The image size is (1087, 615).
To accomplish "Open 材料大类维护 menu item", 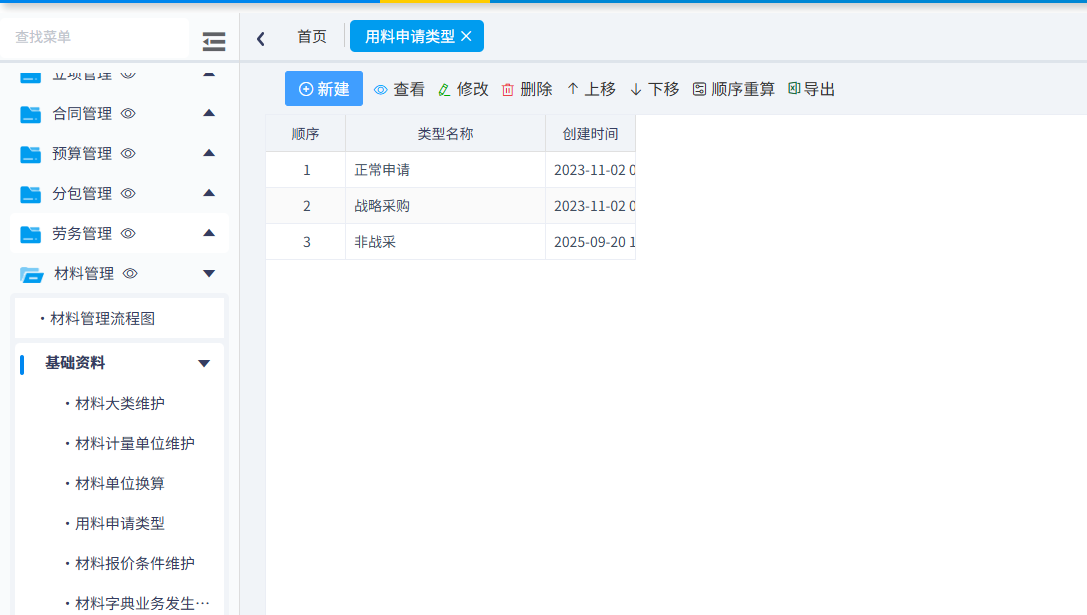I will [x=120, y=404].
